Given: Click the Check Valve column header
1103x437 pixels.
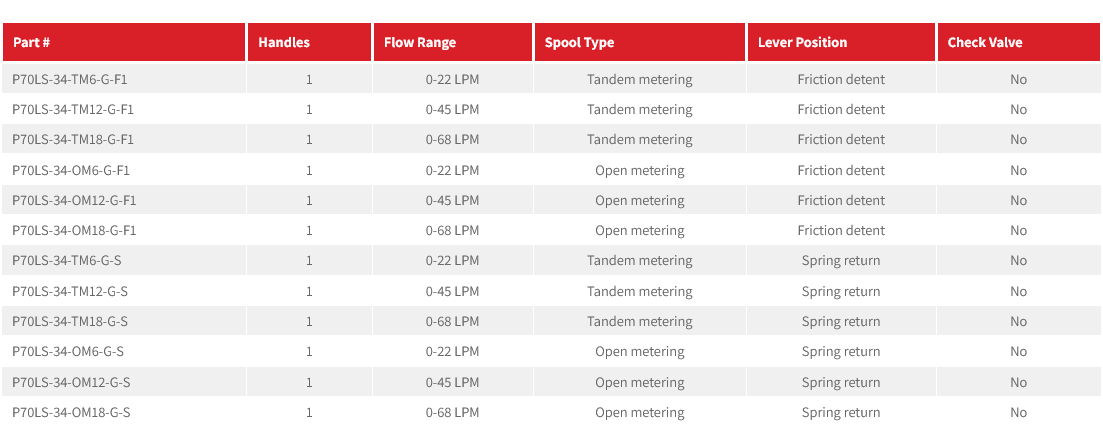Looking at the screenshot, I should (x=985, y=42).
